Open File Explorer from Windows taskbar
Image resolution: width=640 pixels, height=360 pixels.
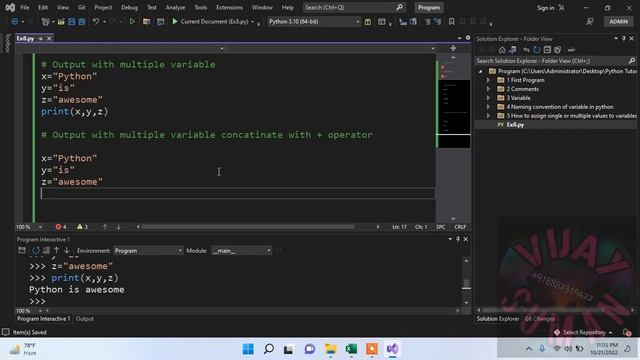[x=330, y=349]
